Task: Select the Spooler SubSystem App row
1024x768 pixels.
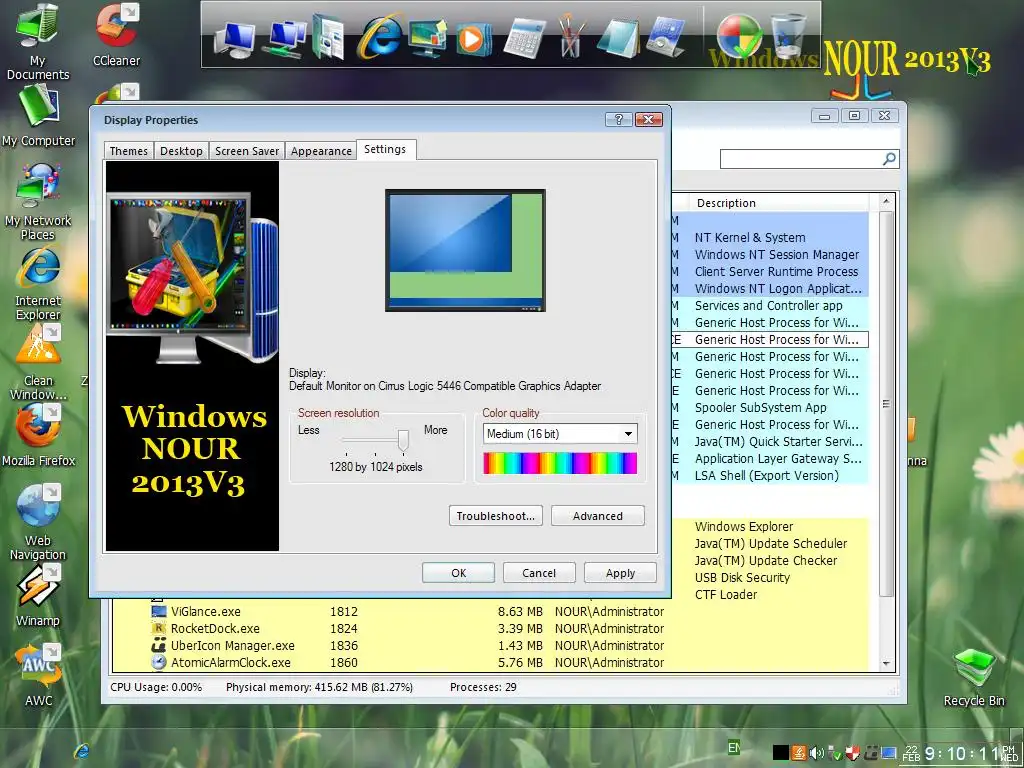Action: coord(769,408)
